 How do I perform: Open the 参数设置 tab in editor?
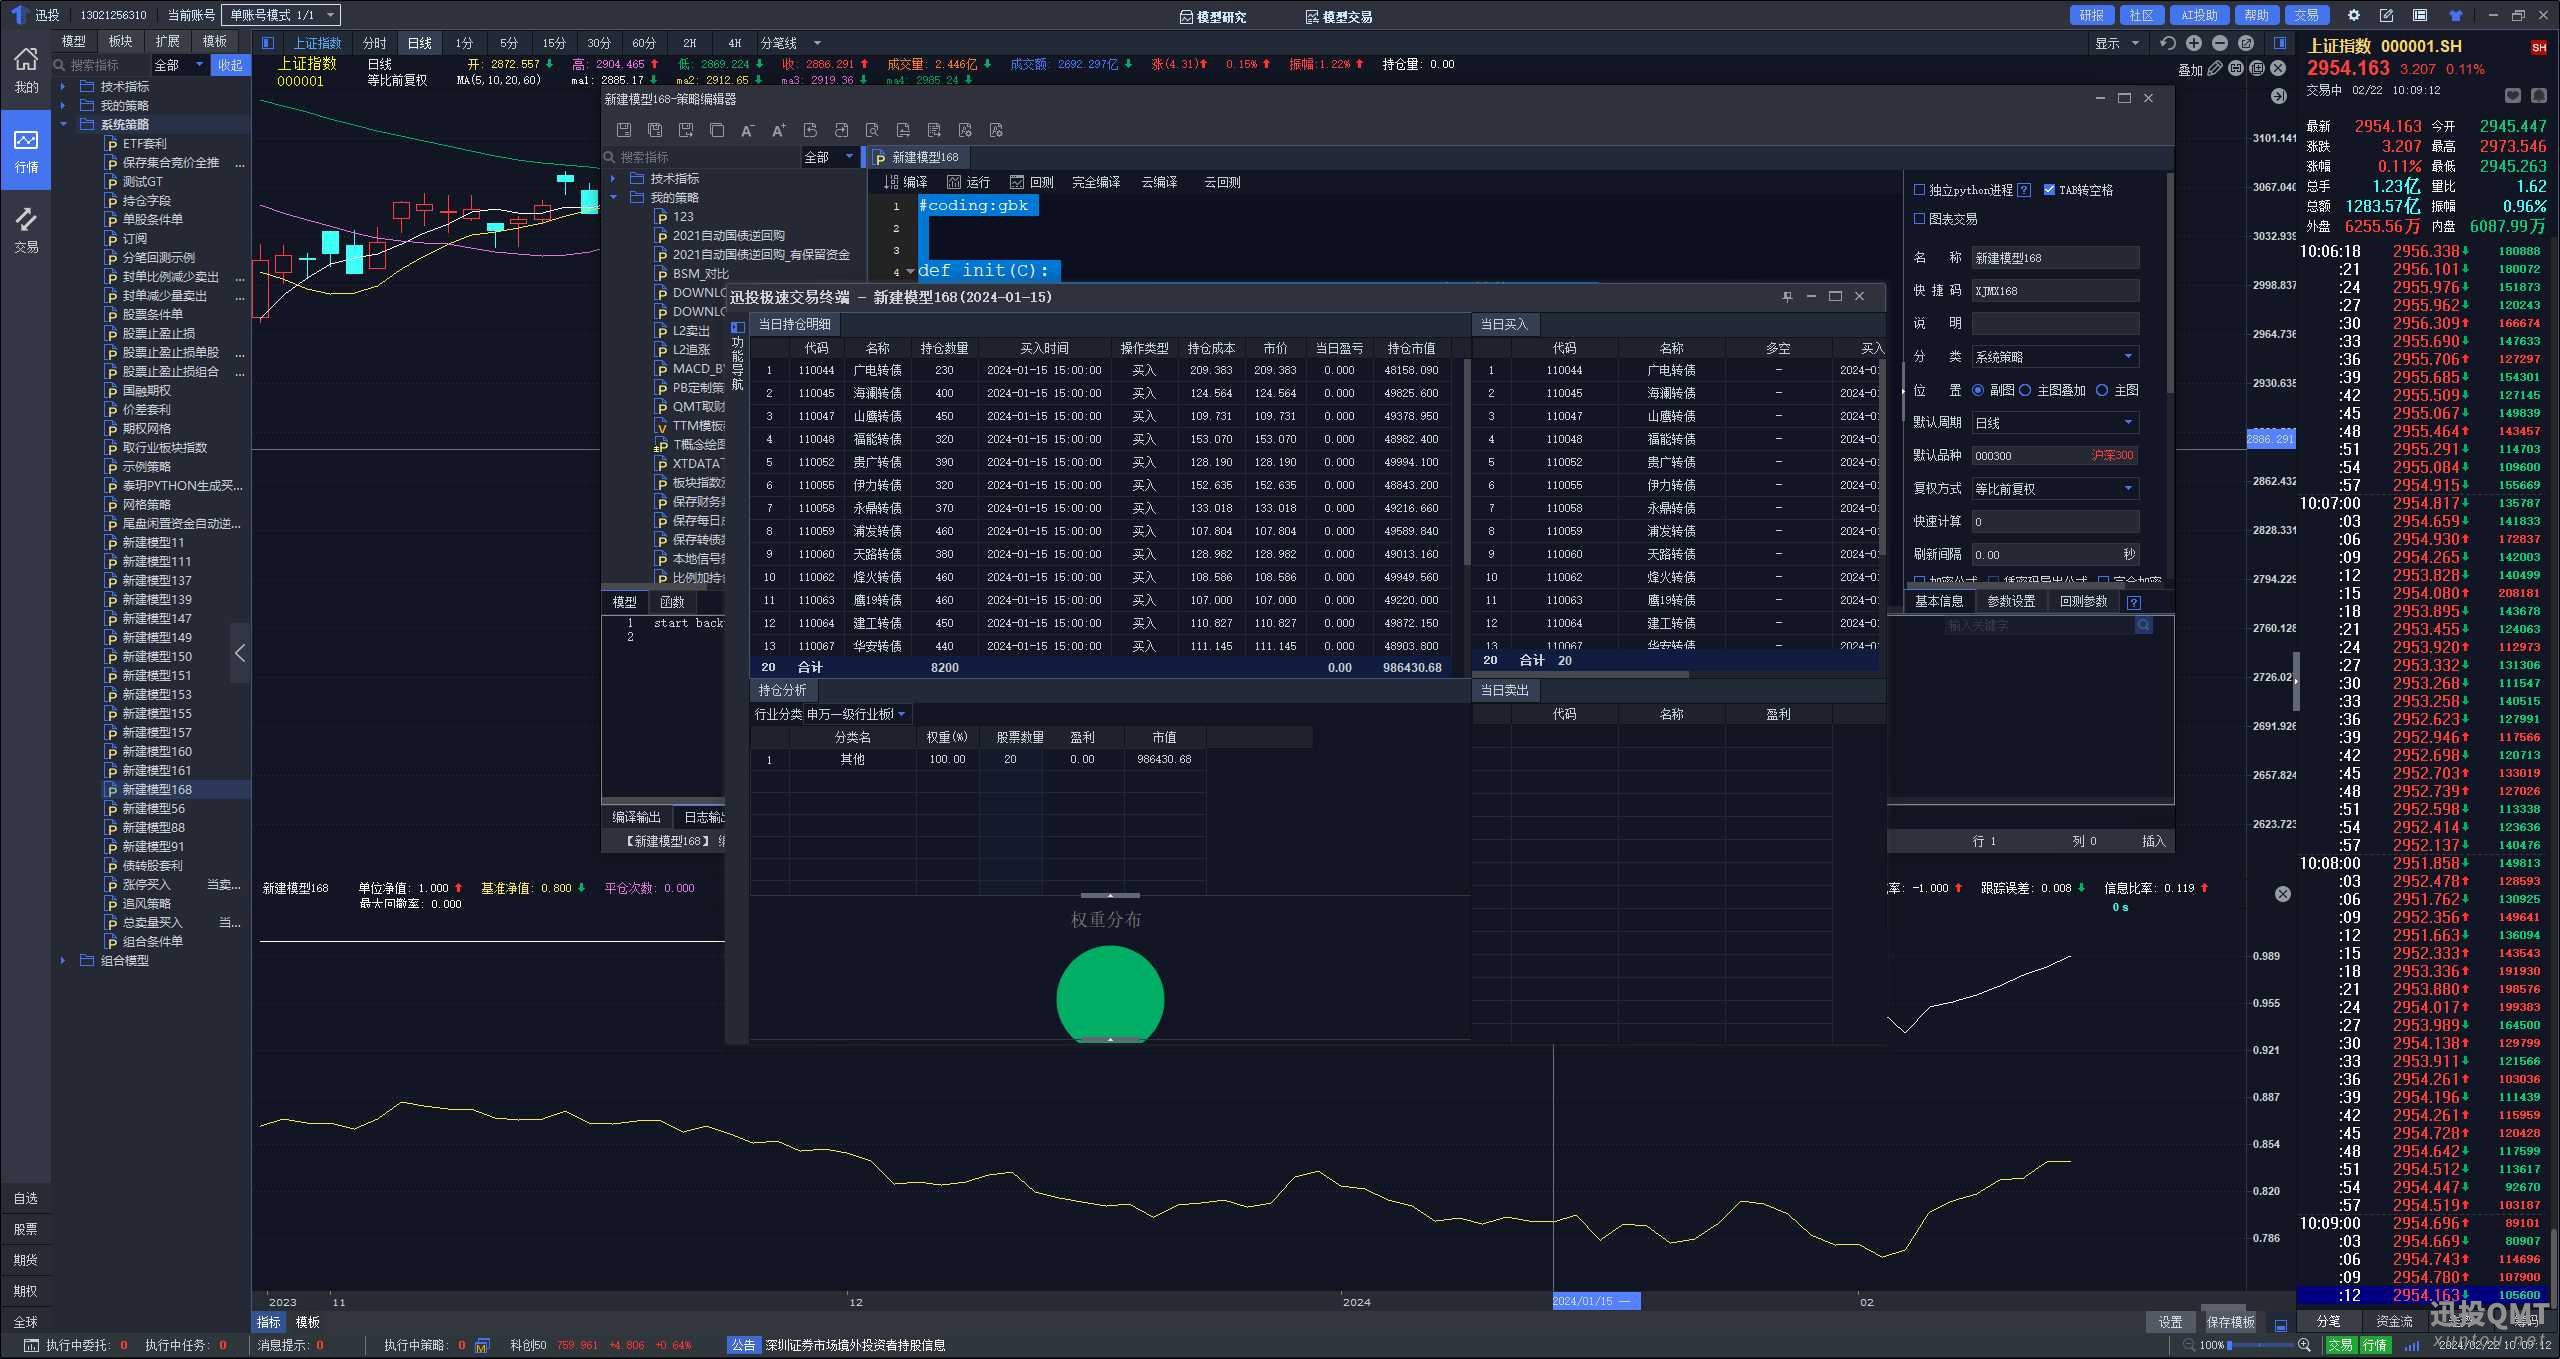(2011, 601)
